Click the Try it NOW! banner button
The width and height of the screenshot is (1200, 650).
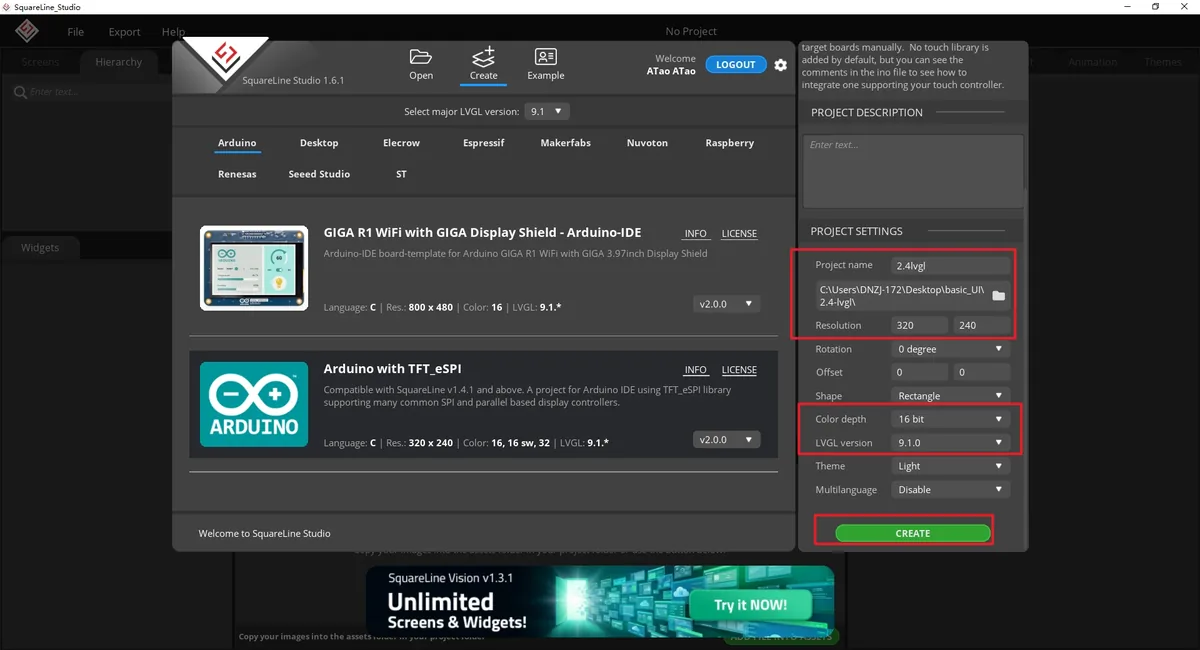tap(750, 605)
